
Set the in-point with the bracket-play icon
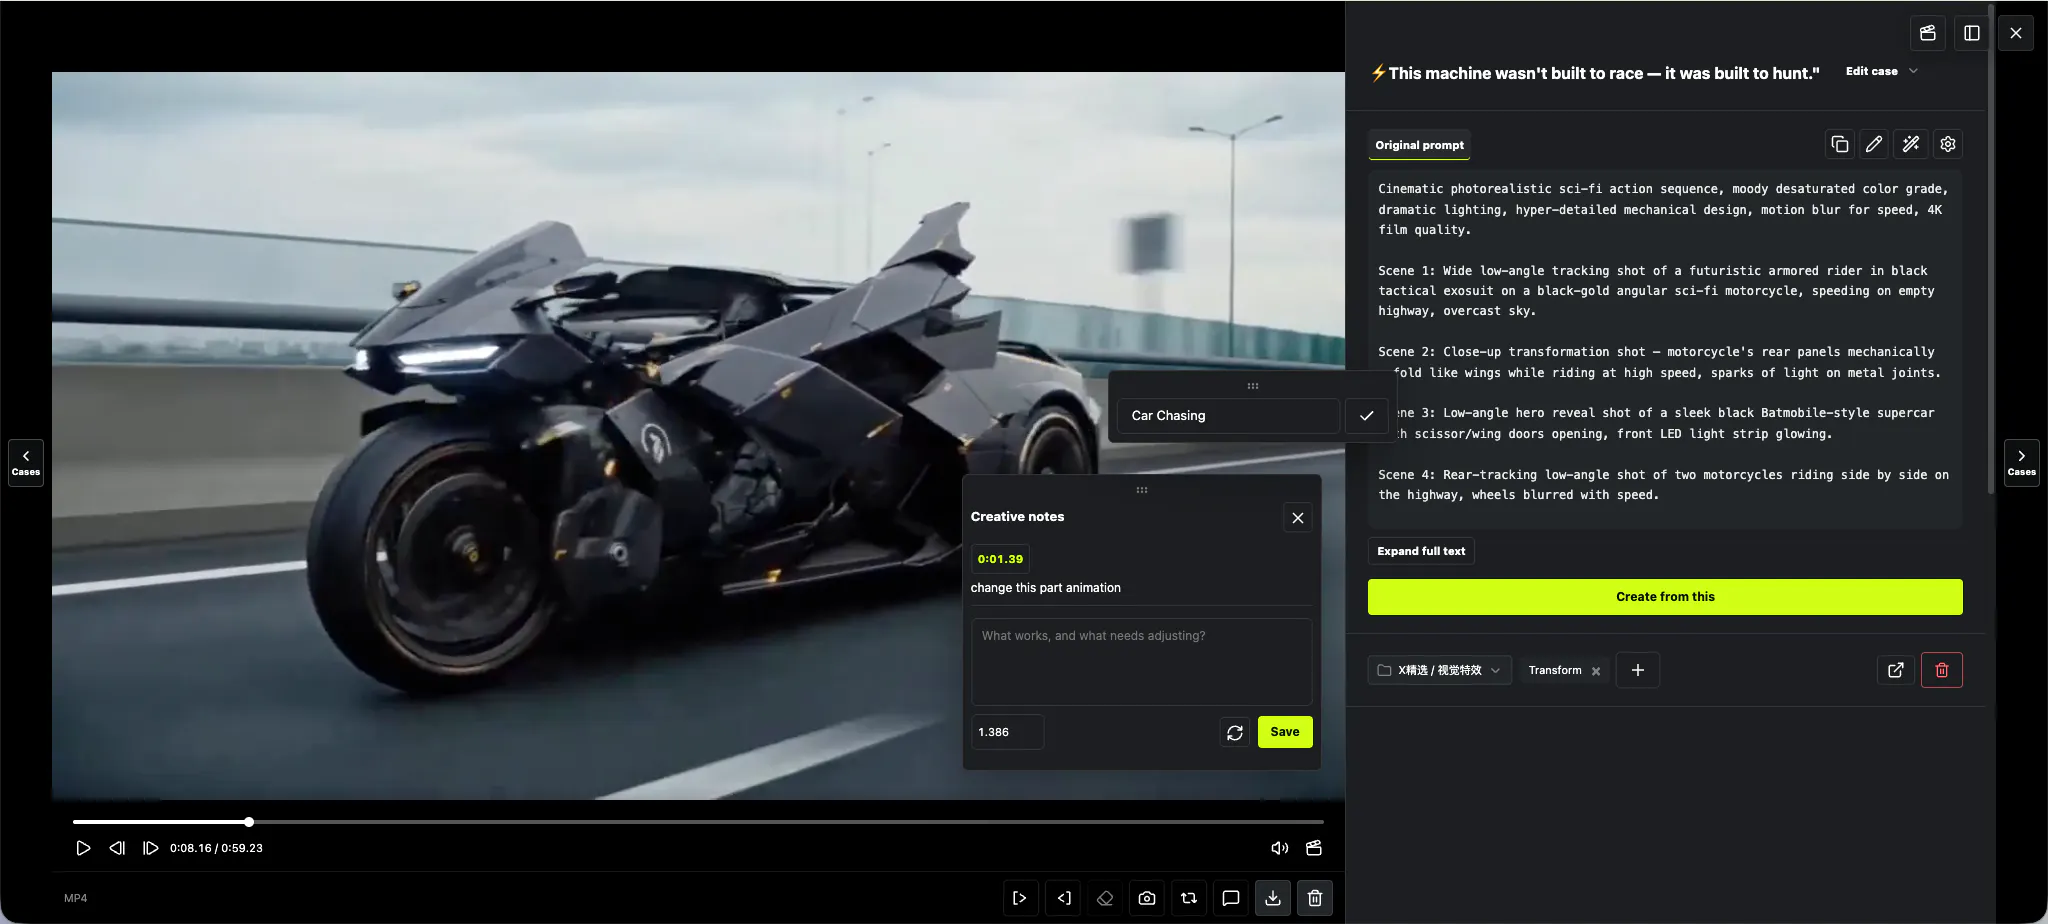coord(1020,898)
